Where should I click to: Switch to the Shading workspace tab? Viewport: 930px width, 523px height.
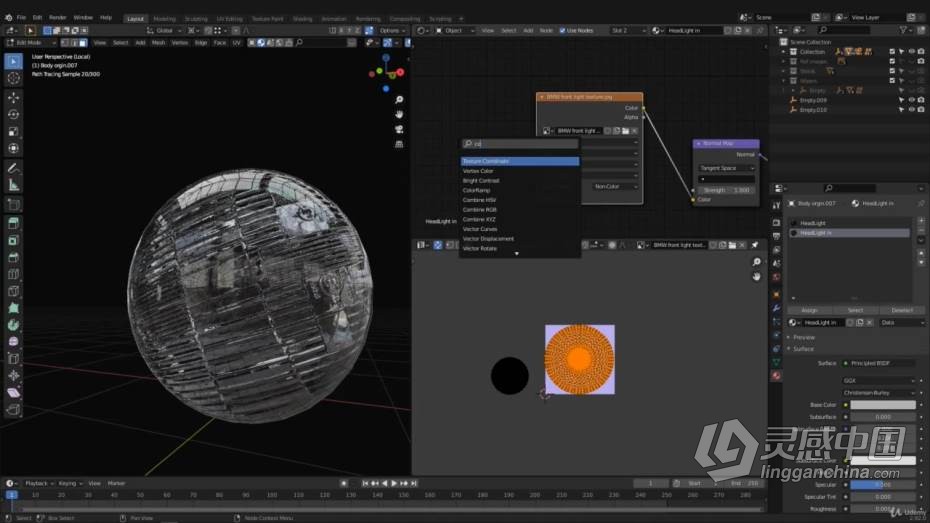click(x=302, y=18)
